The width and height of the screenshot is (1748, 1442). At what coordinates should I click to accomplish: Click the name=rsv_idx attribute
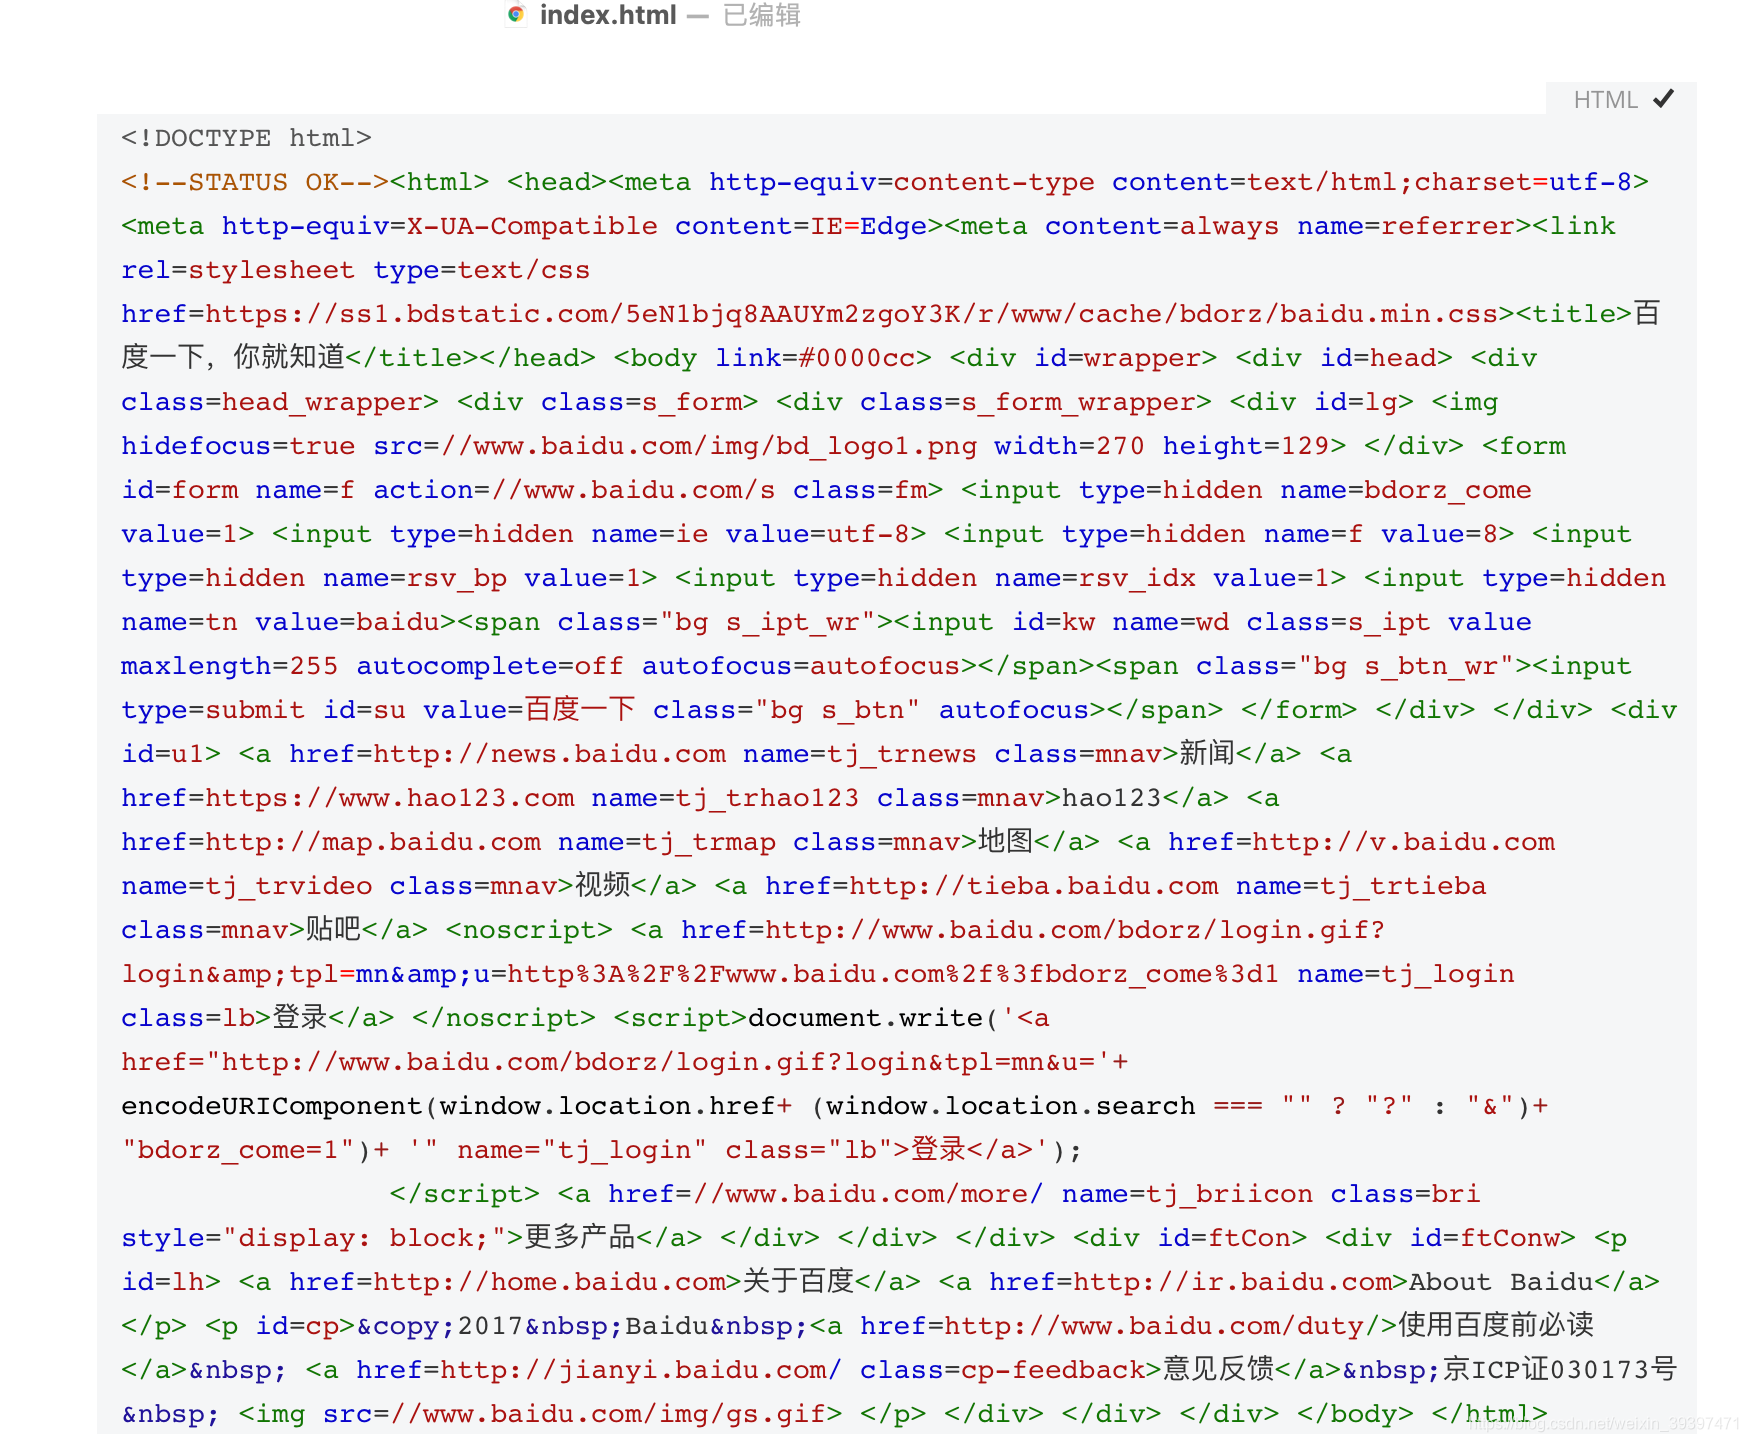point(1095,578)
